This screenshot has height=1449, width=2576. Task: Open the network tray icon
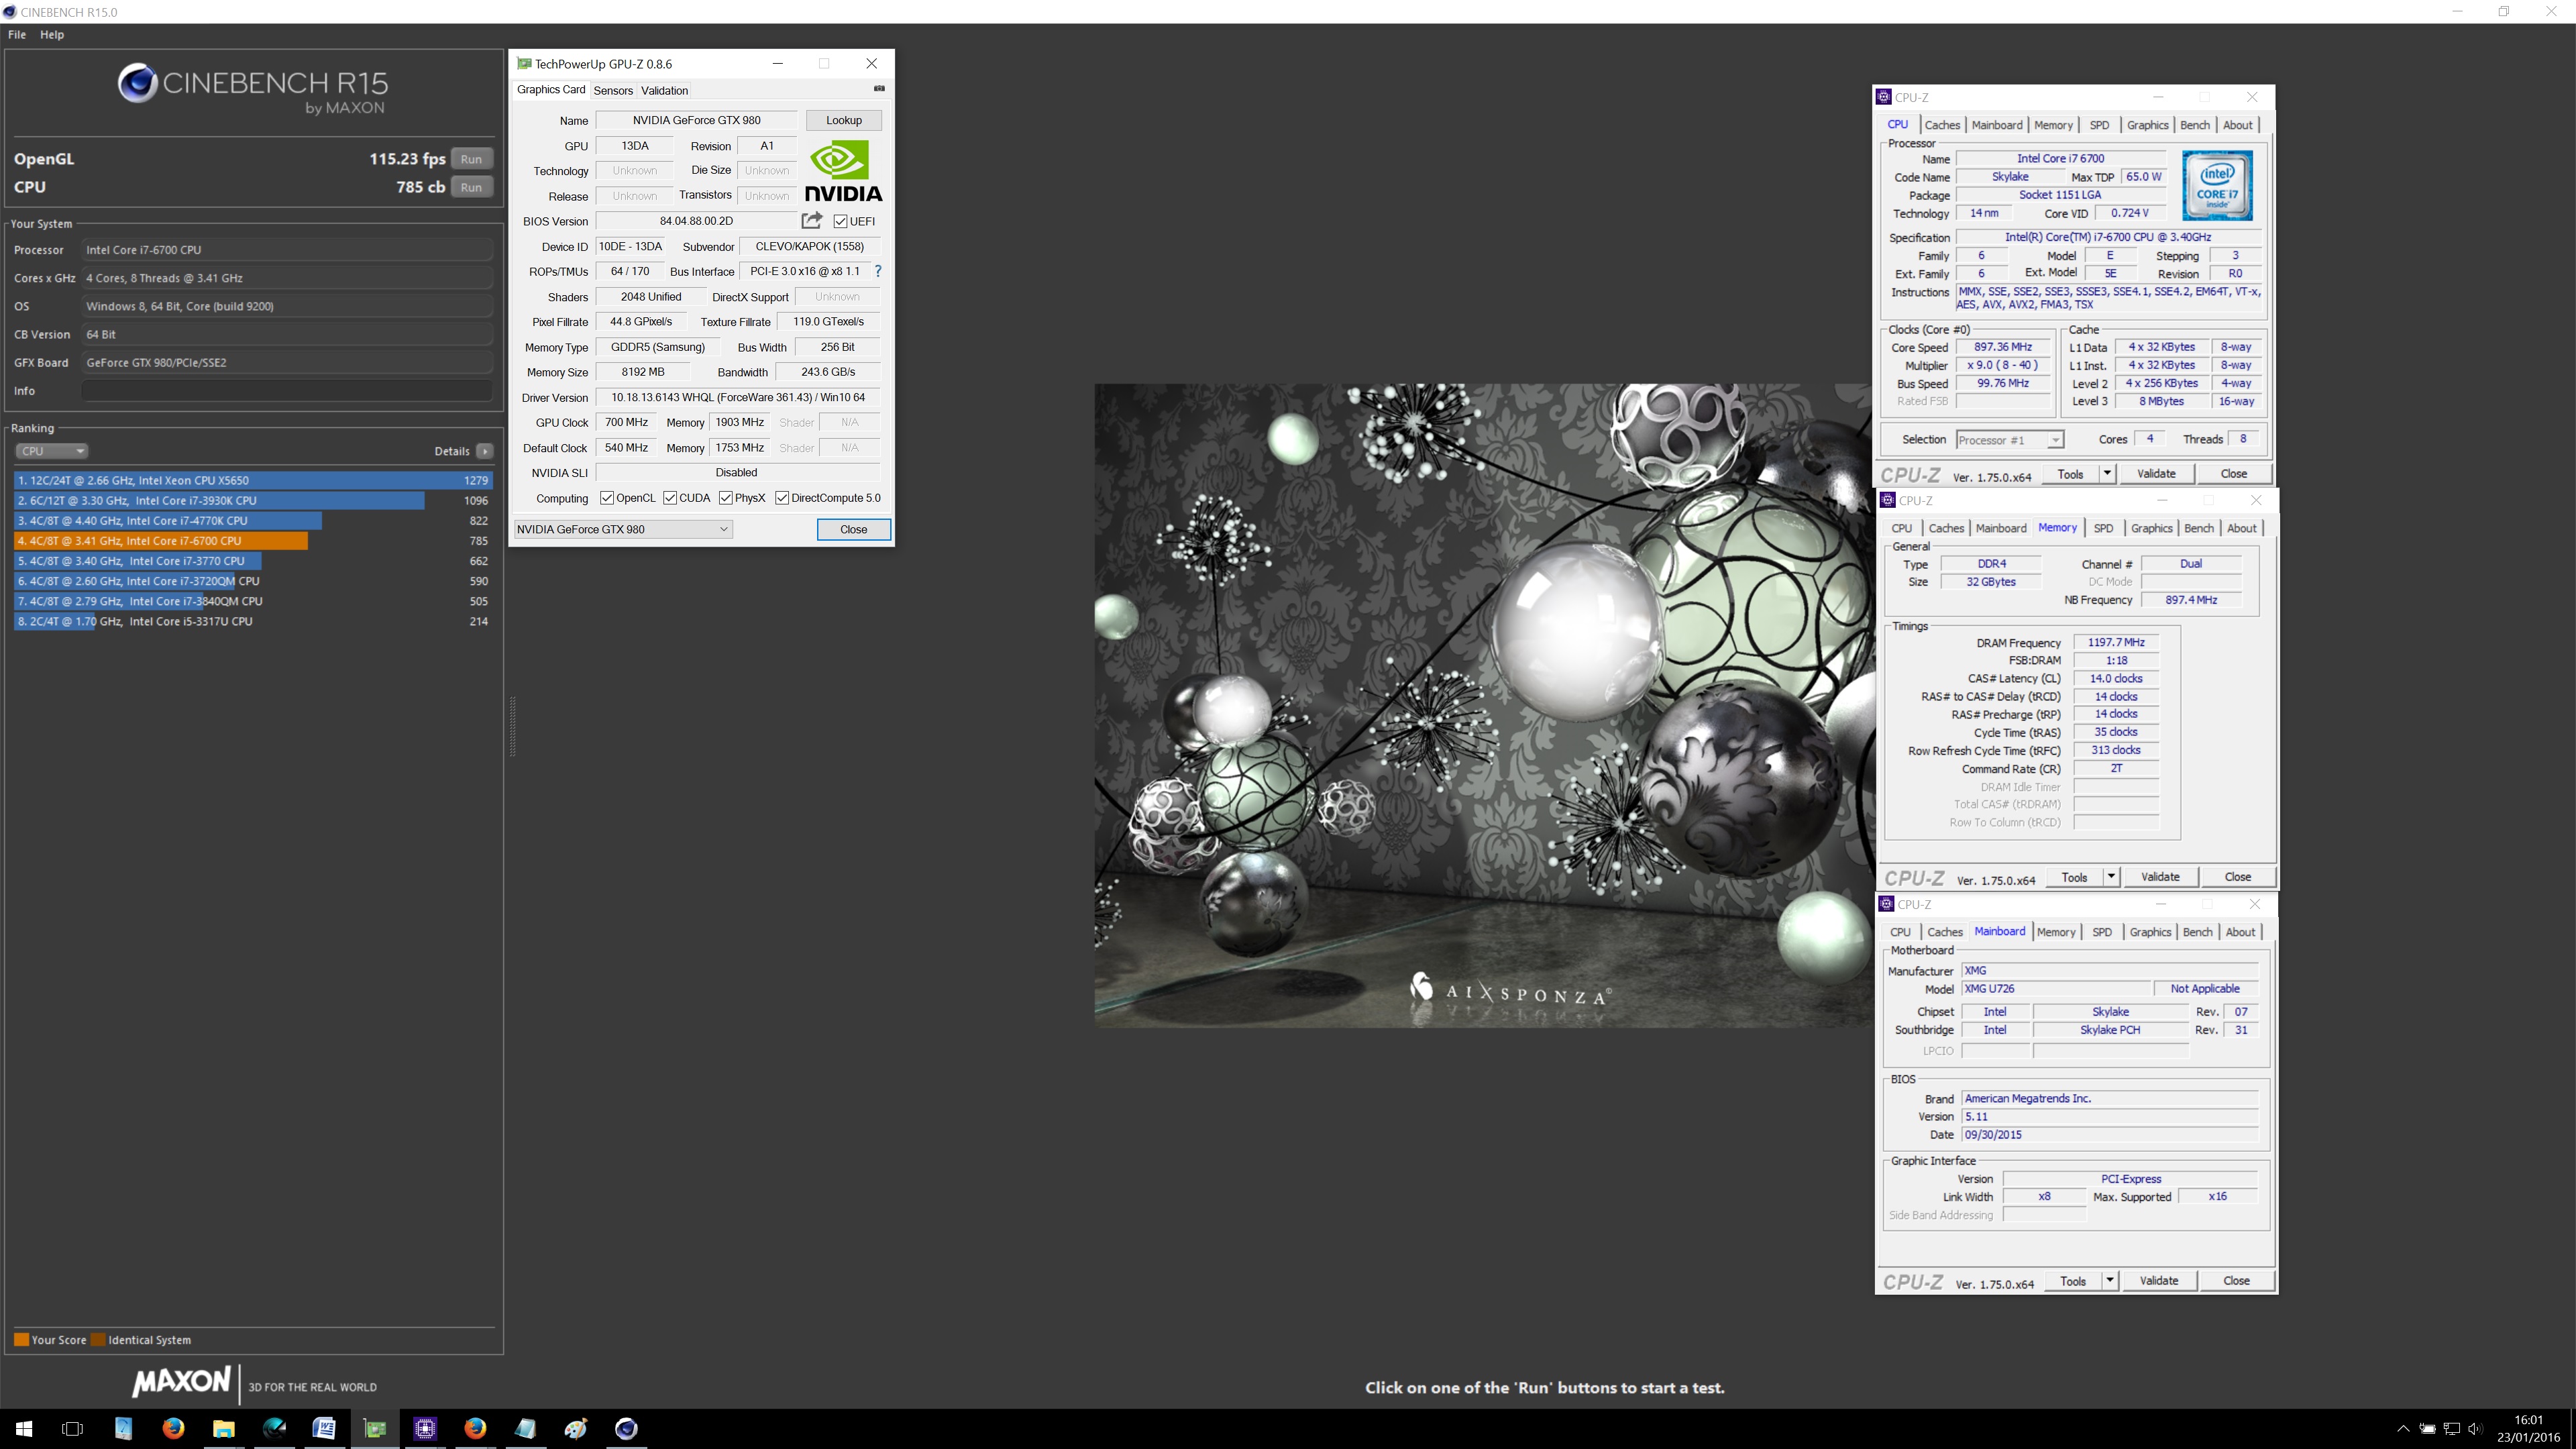(2451, 1428)
